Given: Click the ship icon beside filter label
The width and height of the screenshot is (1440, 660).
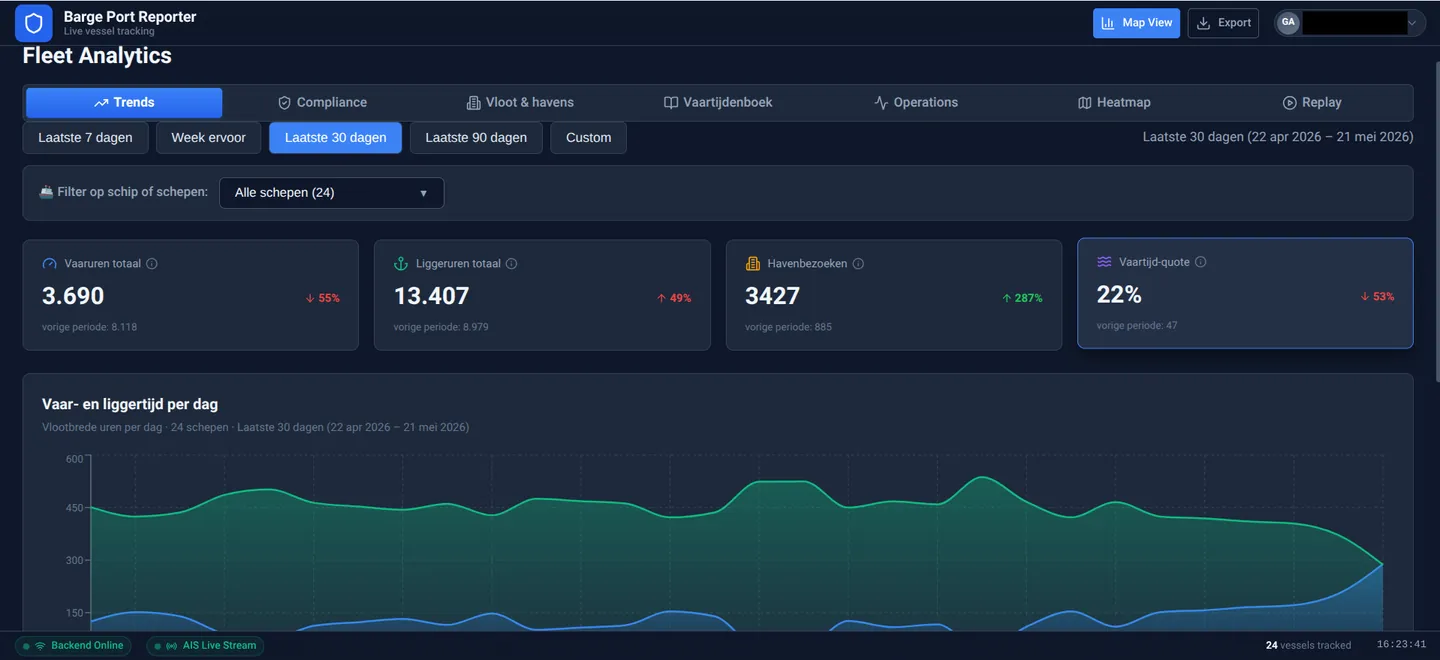Looking at the screenshot, I should (46, 192).
